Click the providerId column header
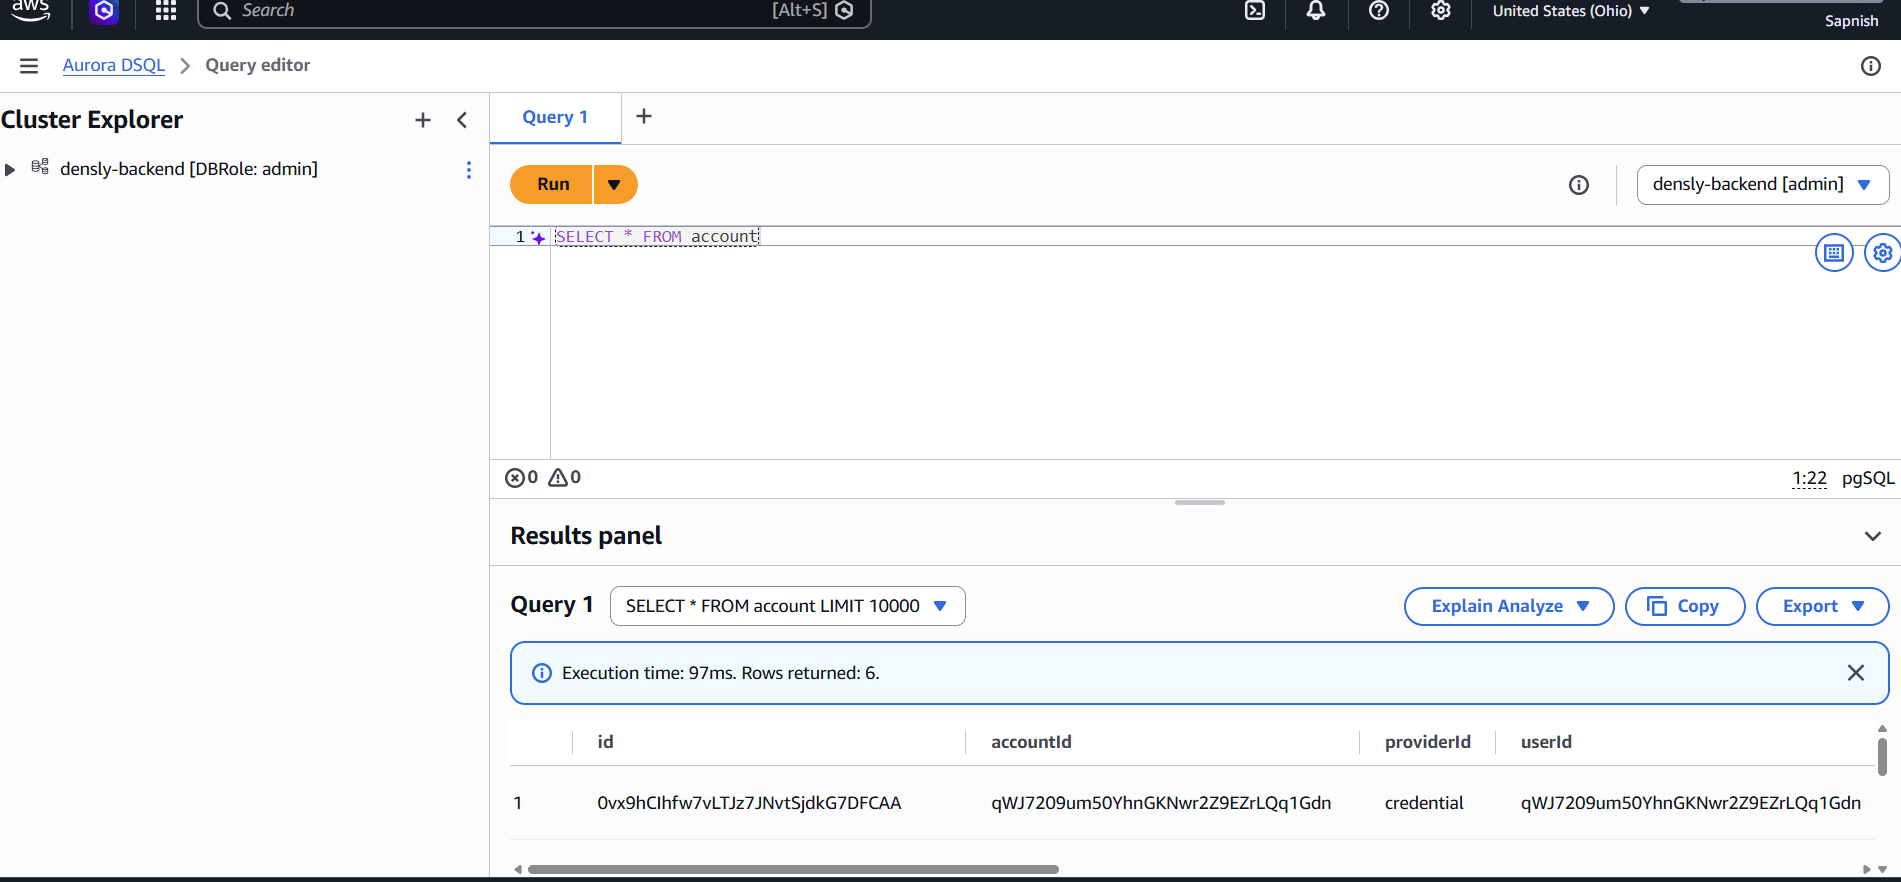This screenshot has width=1901, height=882. point(1428,742)
